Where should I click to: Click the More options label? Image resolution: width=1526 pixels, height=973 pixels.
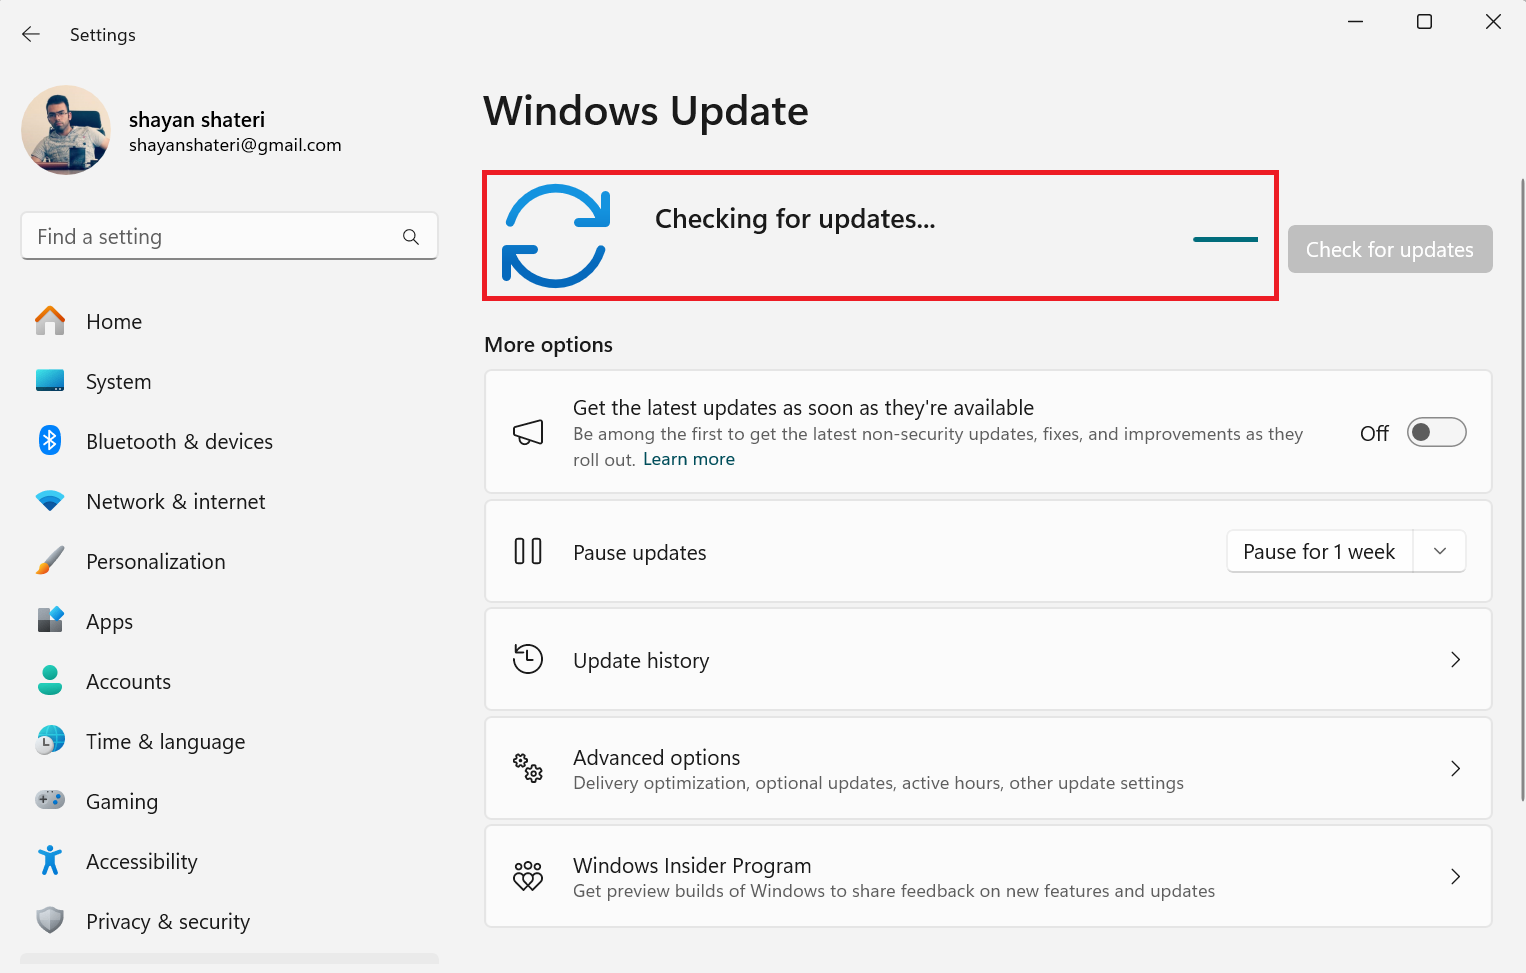(548, 344)
